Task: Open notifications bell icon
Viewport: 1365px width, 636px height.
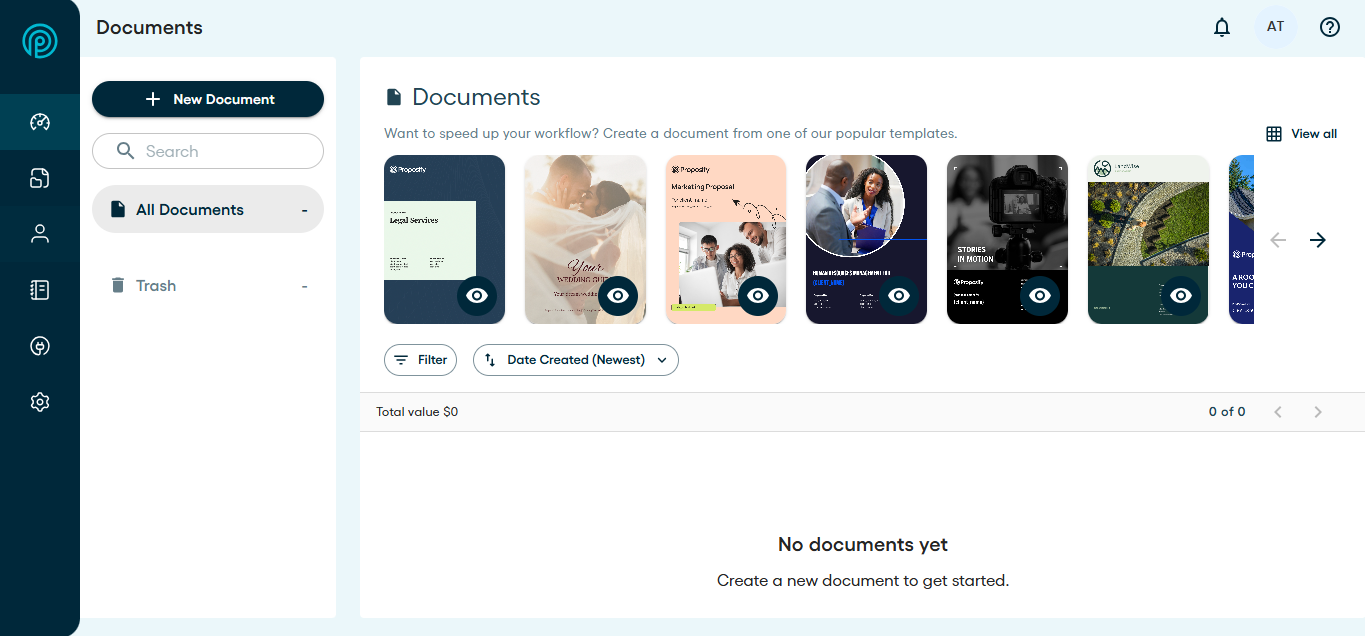Action: point(1222,28)
